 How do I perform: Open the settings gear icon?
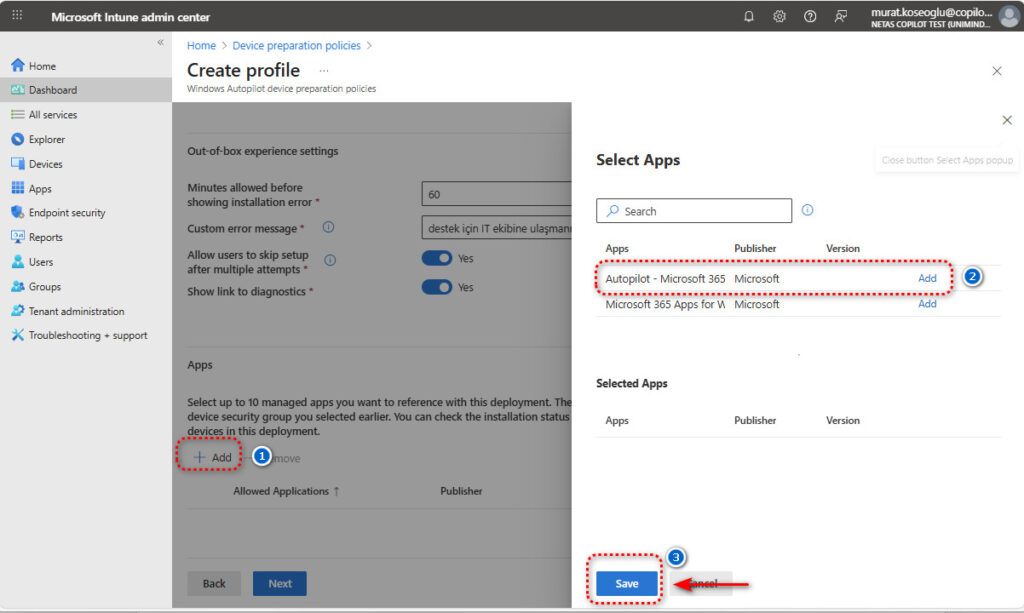779,17
